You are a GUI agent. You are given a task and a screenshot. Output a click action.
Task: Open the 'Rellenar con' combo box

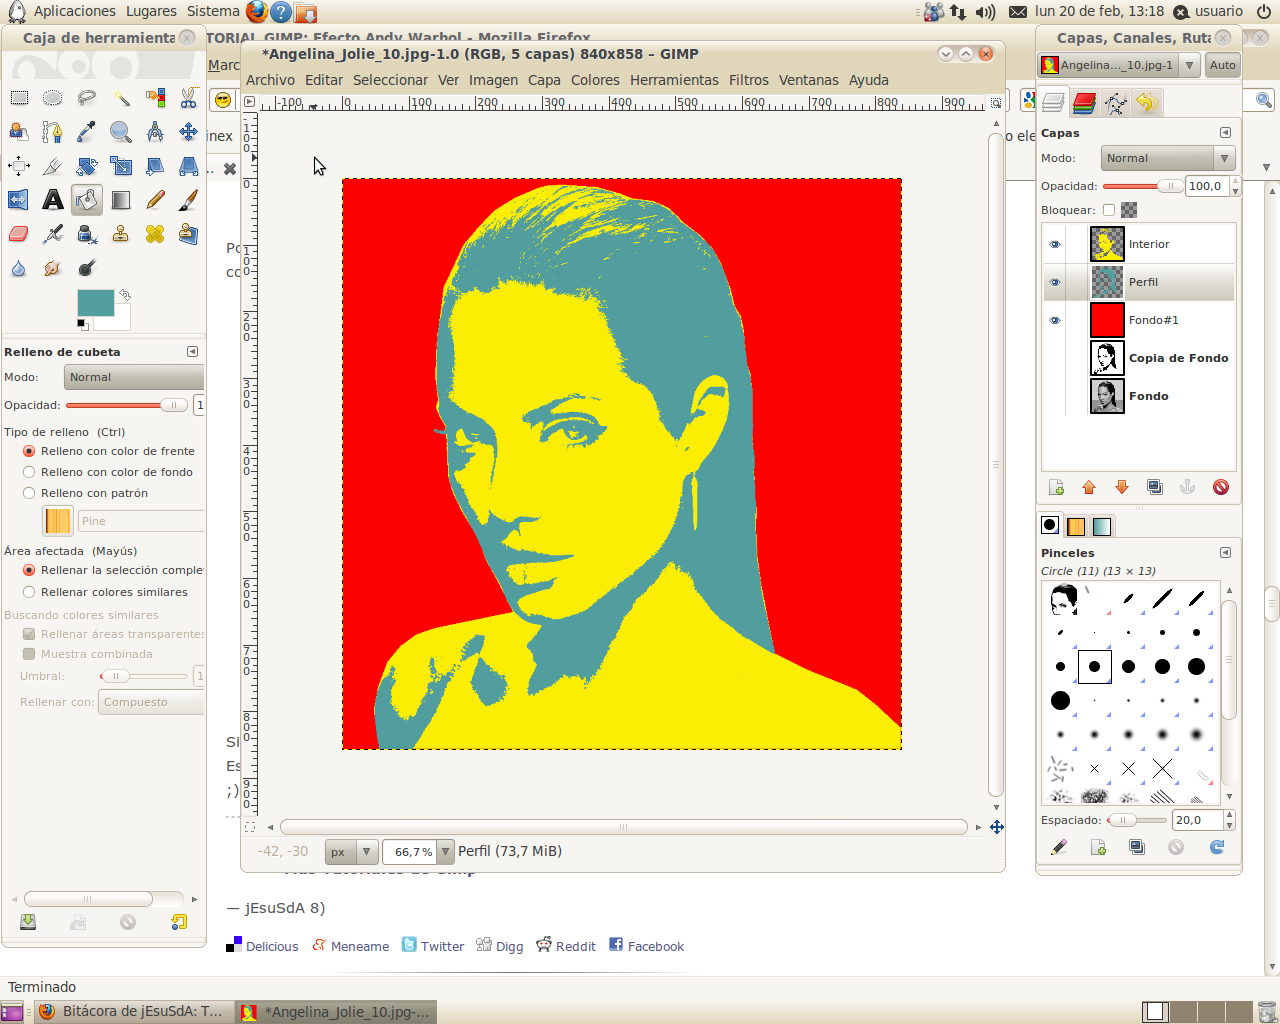coord(150,701)
